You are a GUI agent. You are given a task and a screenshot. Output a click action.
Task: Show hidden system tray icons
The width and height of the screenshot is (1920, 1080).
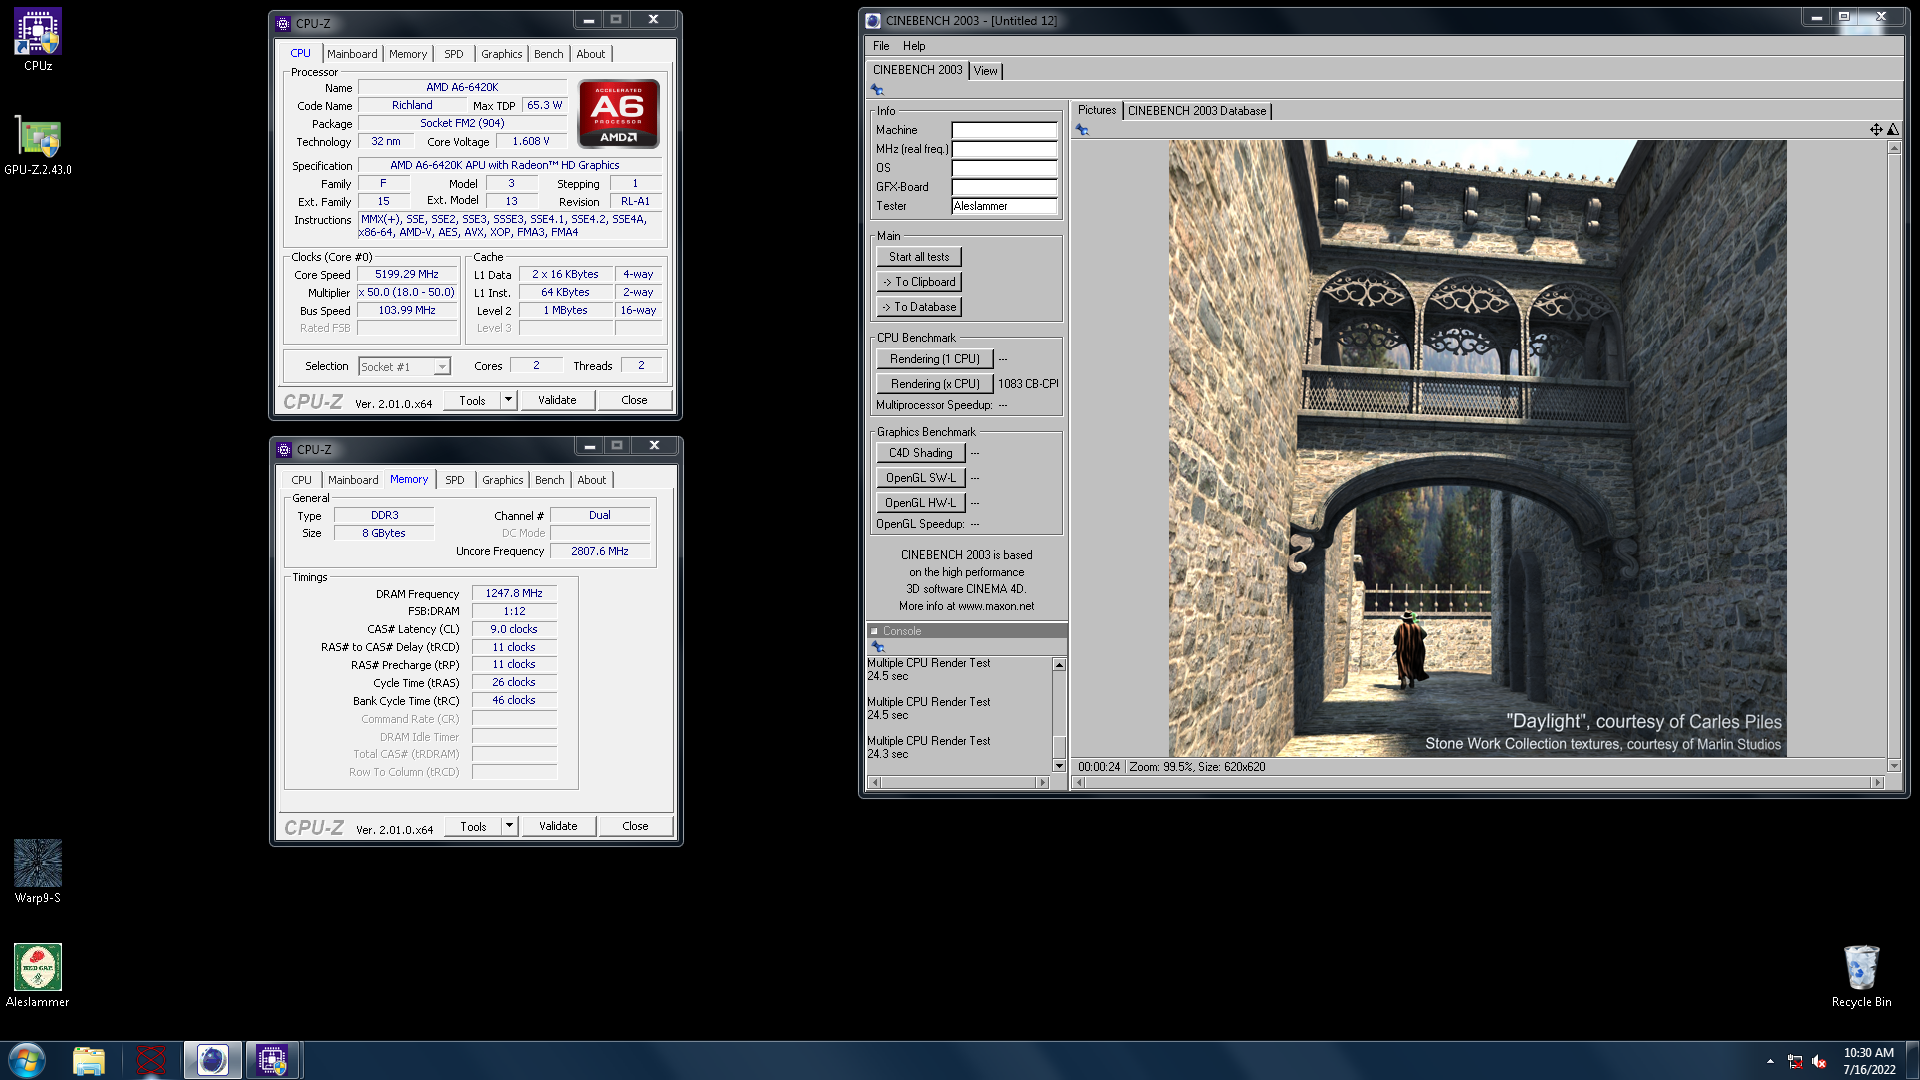[x=1770, y=1061]
